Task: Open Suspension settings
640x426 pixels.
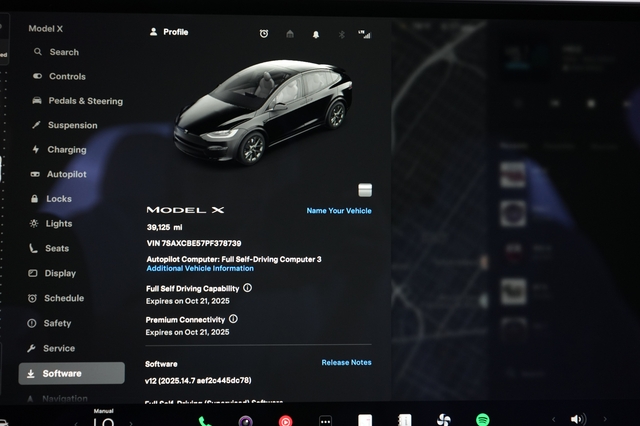Action: pos(65,125)
